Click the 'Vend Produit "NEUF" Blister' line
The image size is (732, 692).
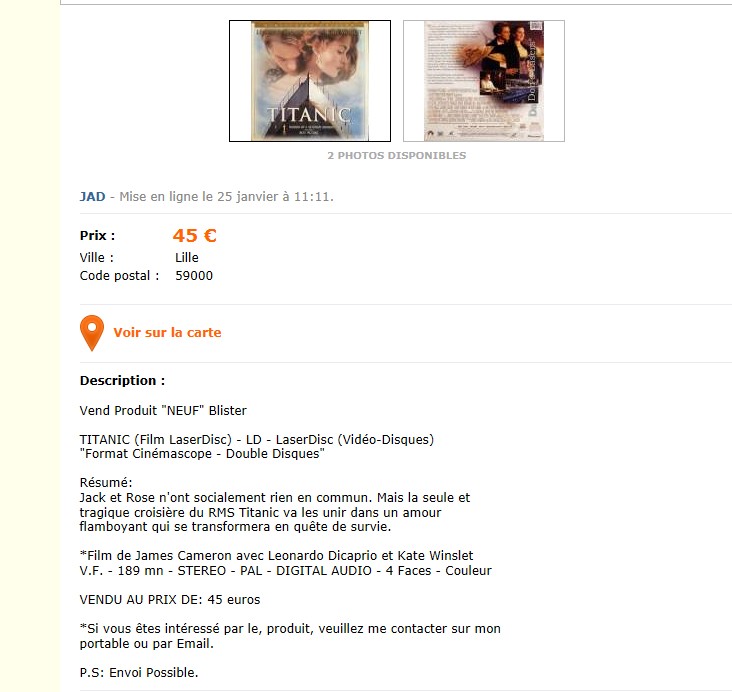(163, 411)
